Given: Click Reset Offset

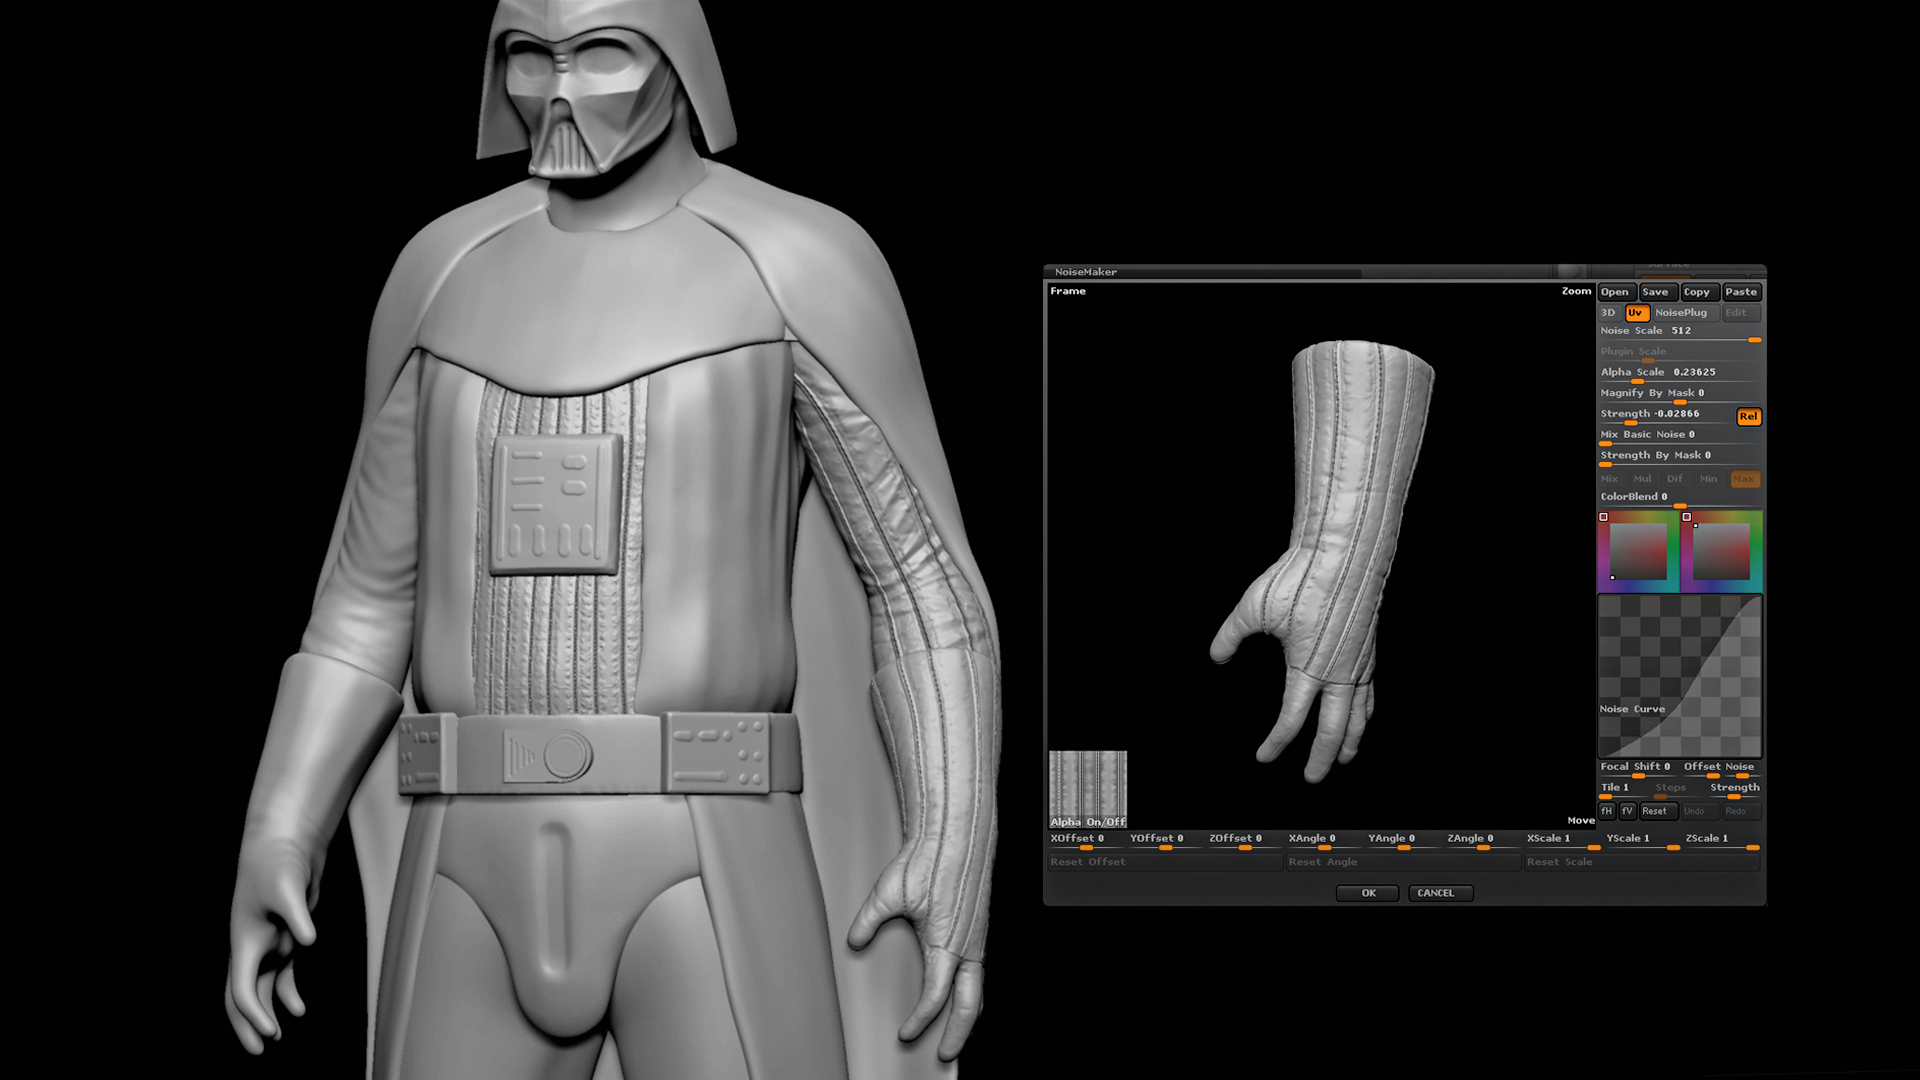Looking at the screenshot, I should [x=1165, y=862].
